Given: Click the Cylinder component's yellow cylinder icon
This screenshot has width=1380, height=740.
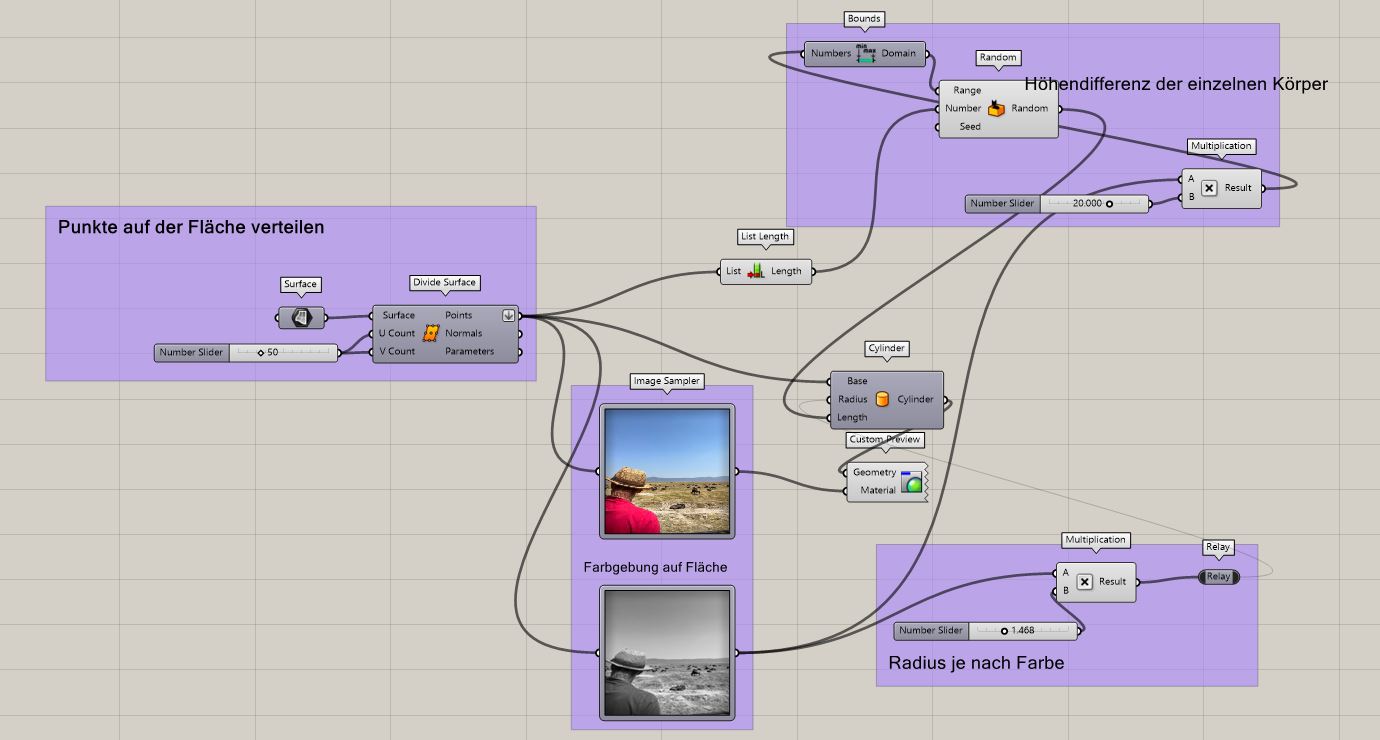Looking at the screenshot, I should pos(885,398).
